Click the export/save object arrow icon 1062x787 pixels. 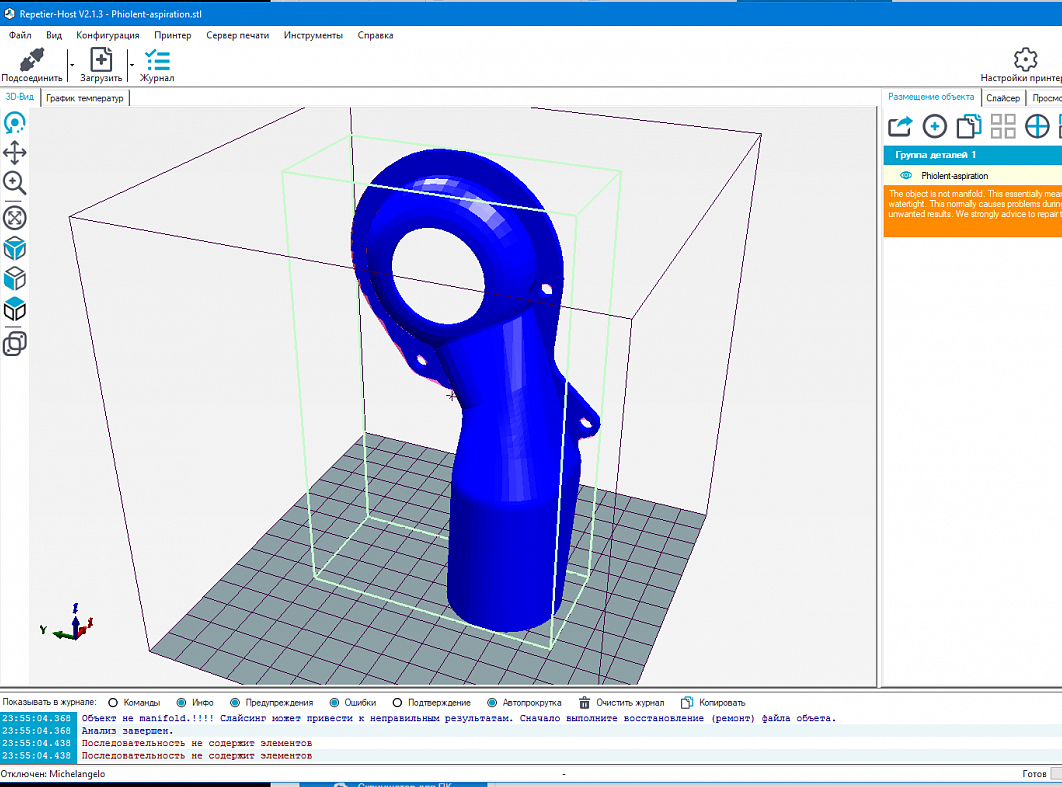point(900,126)
